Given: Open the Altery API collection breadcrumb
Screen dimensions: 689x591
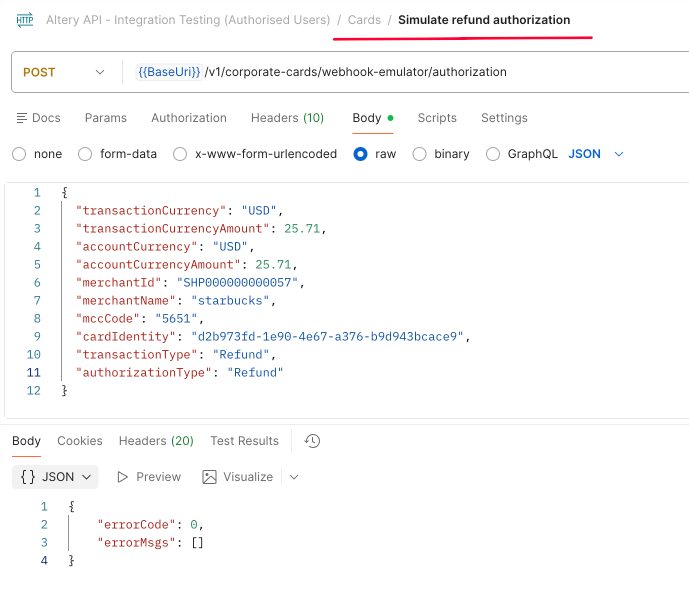Looking at the screenshot, I should click(188, 20).
